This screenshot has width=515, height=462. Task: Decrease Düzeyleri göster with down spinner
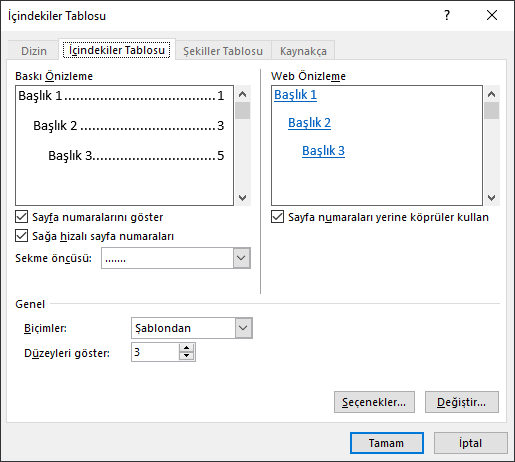(x=186, y=356)
